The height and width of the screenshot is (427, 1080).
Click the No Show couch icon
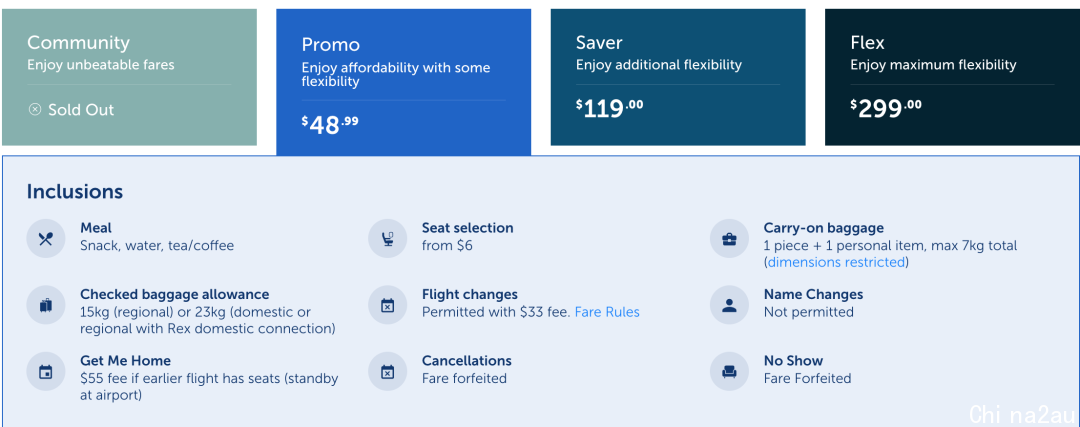(729, 372)
